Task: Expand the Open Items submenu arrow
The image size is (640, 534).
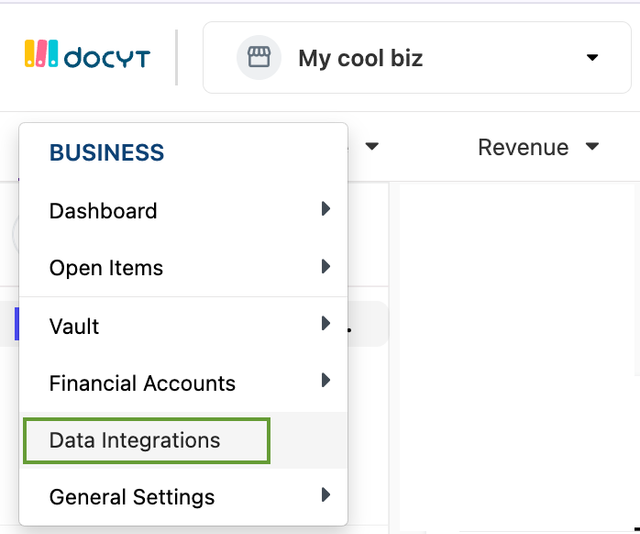Action: [326, 266]
